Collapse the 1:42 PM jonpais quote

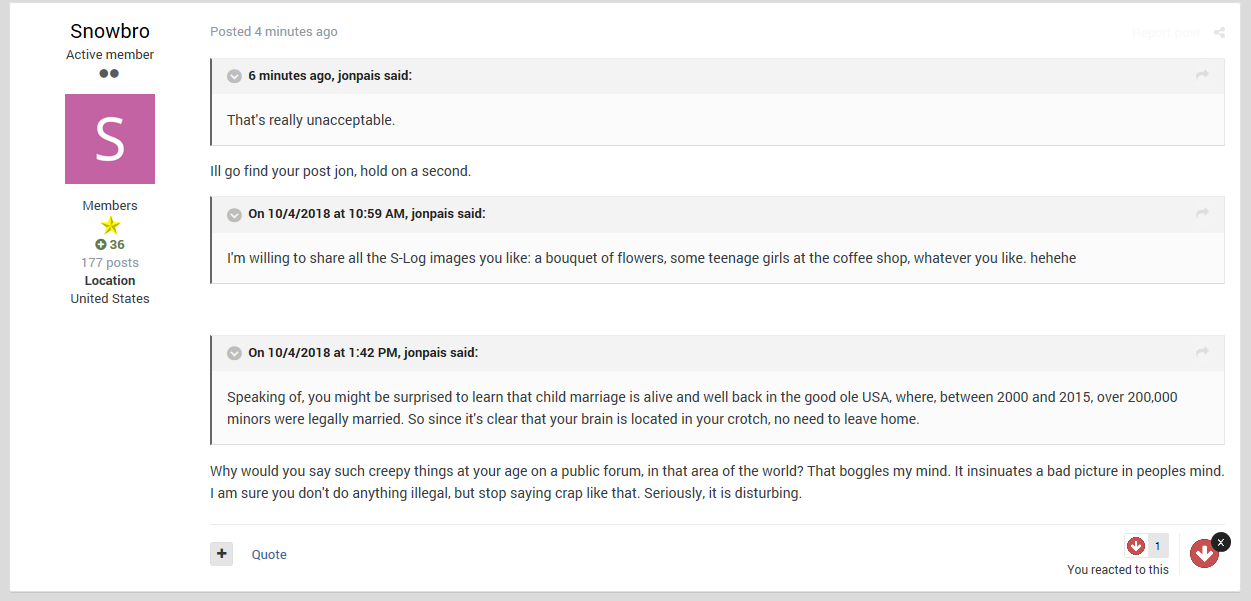pos(235,353)
